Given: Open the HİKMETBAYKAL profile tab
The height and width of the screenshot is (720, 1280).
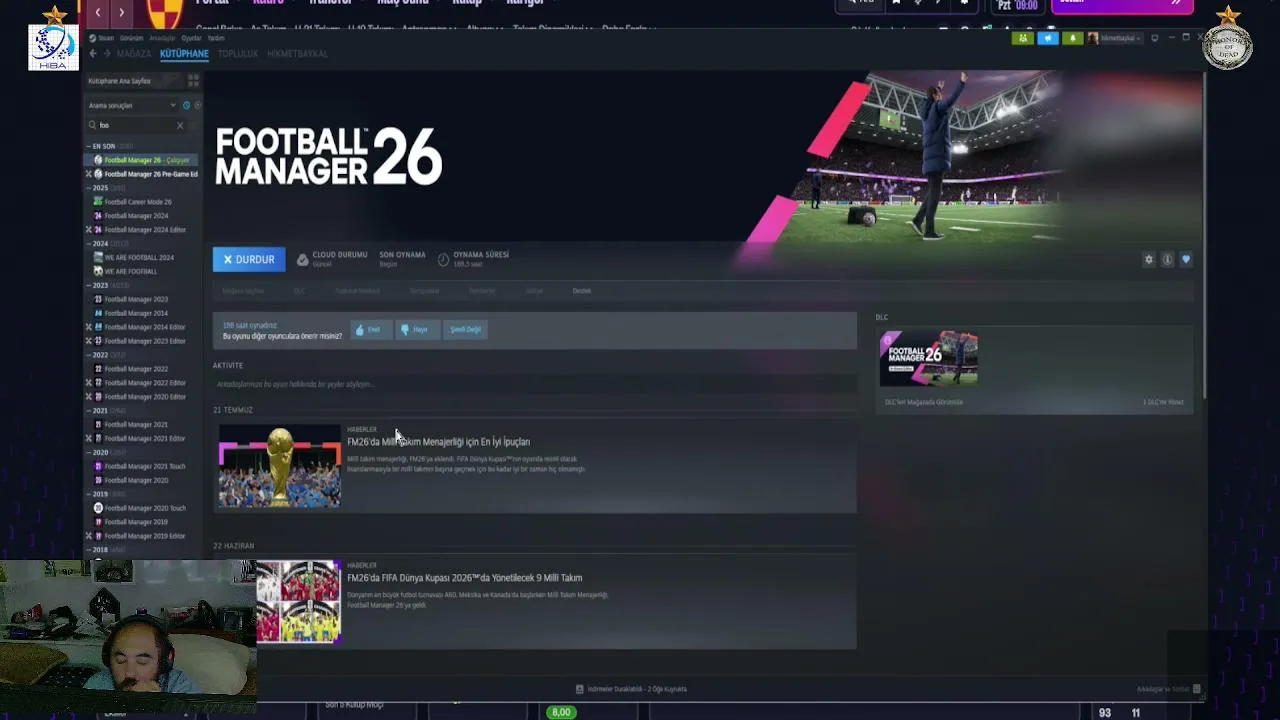Looking at the screenshot, I should (x=297, y=54).
